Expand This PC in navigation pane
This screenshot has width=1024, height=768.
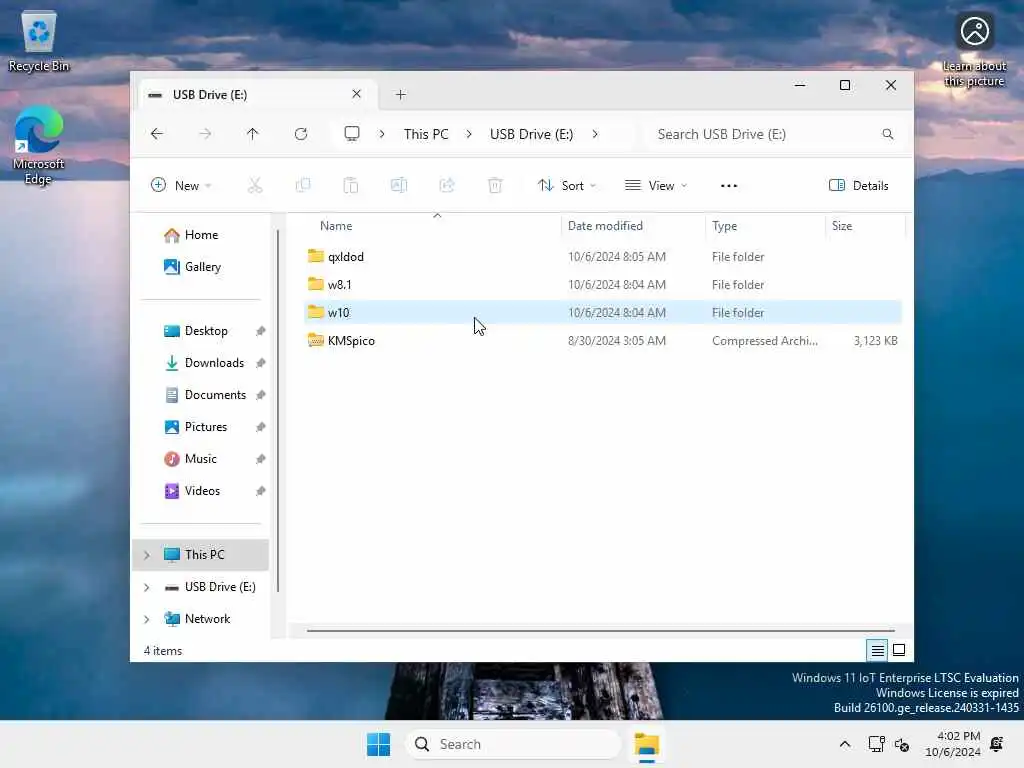[147, 555]
